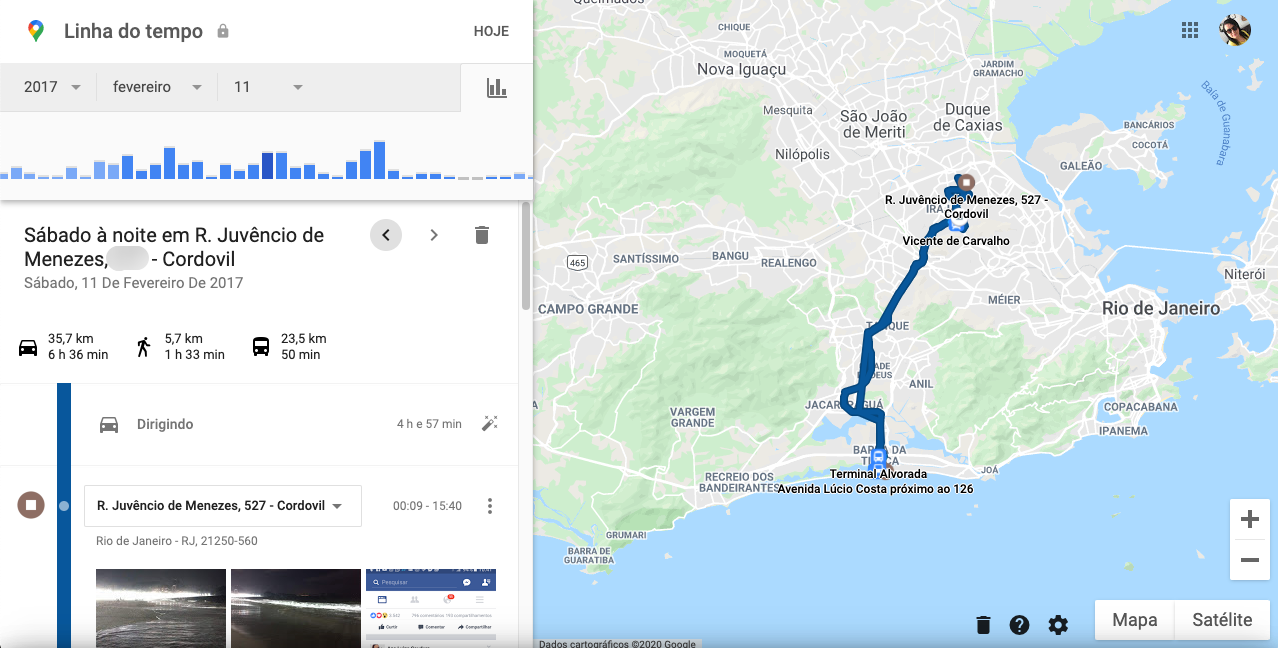Click the trash icon at map bottom
Image resolution: width=1278 pixels, height=648 pixels.
[x=983, y=625]
